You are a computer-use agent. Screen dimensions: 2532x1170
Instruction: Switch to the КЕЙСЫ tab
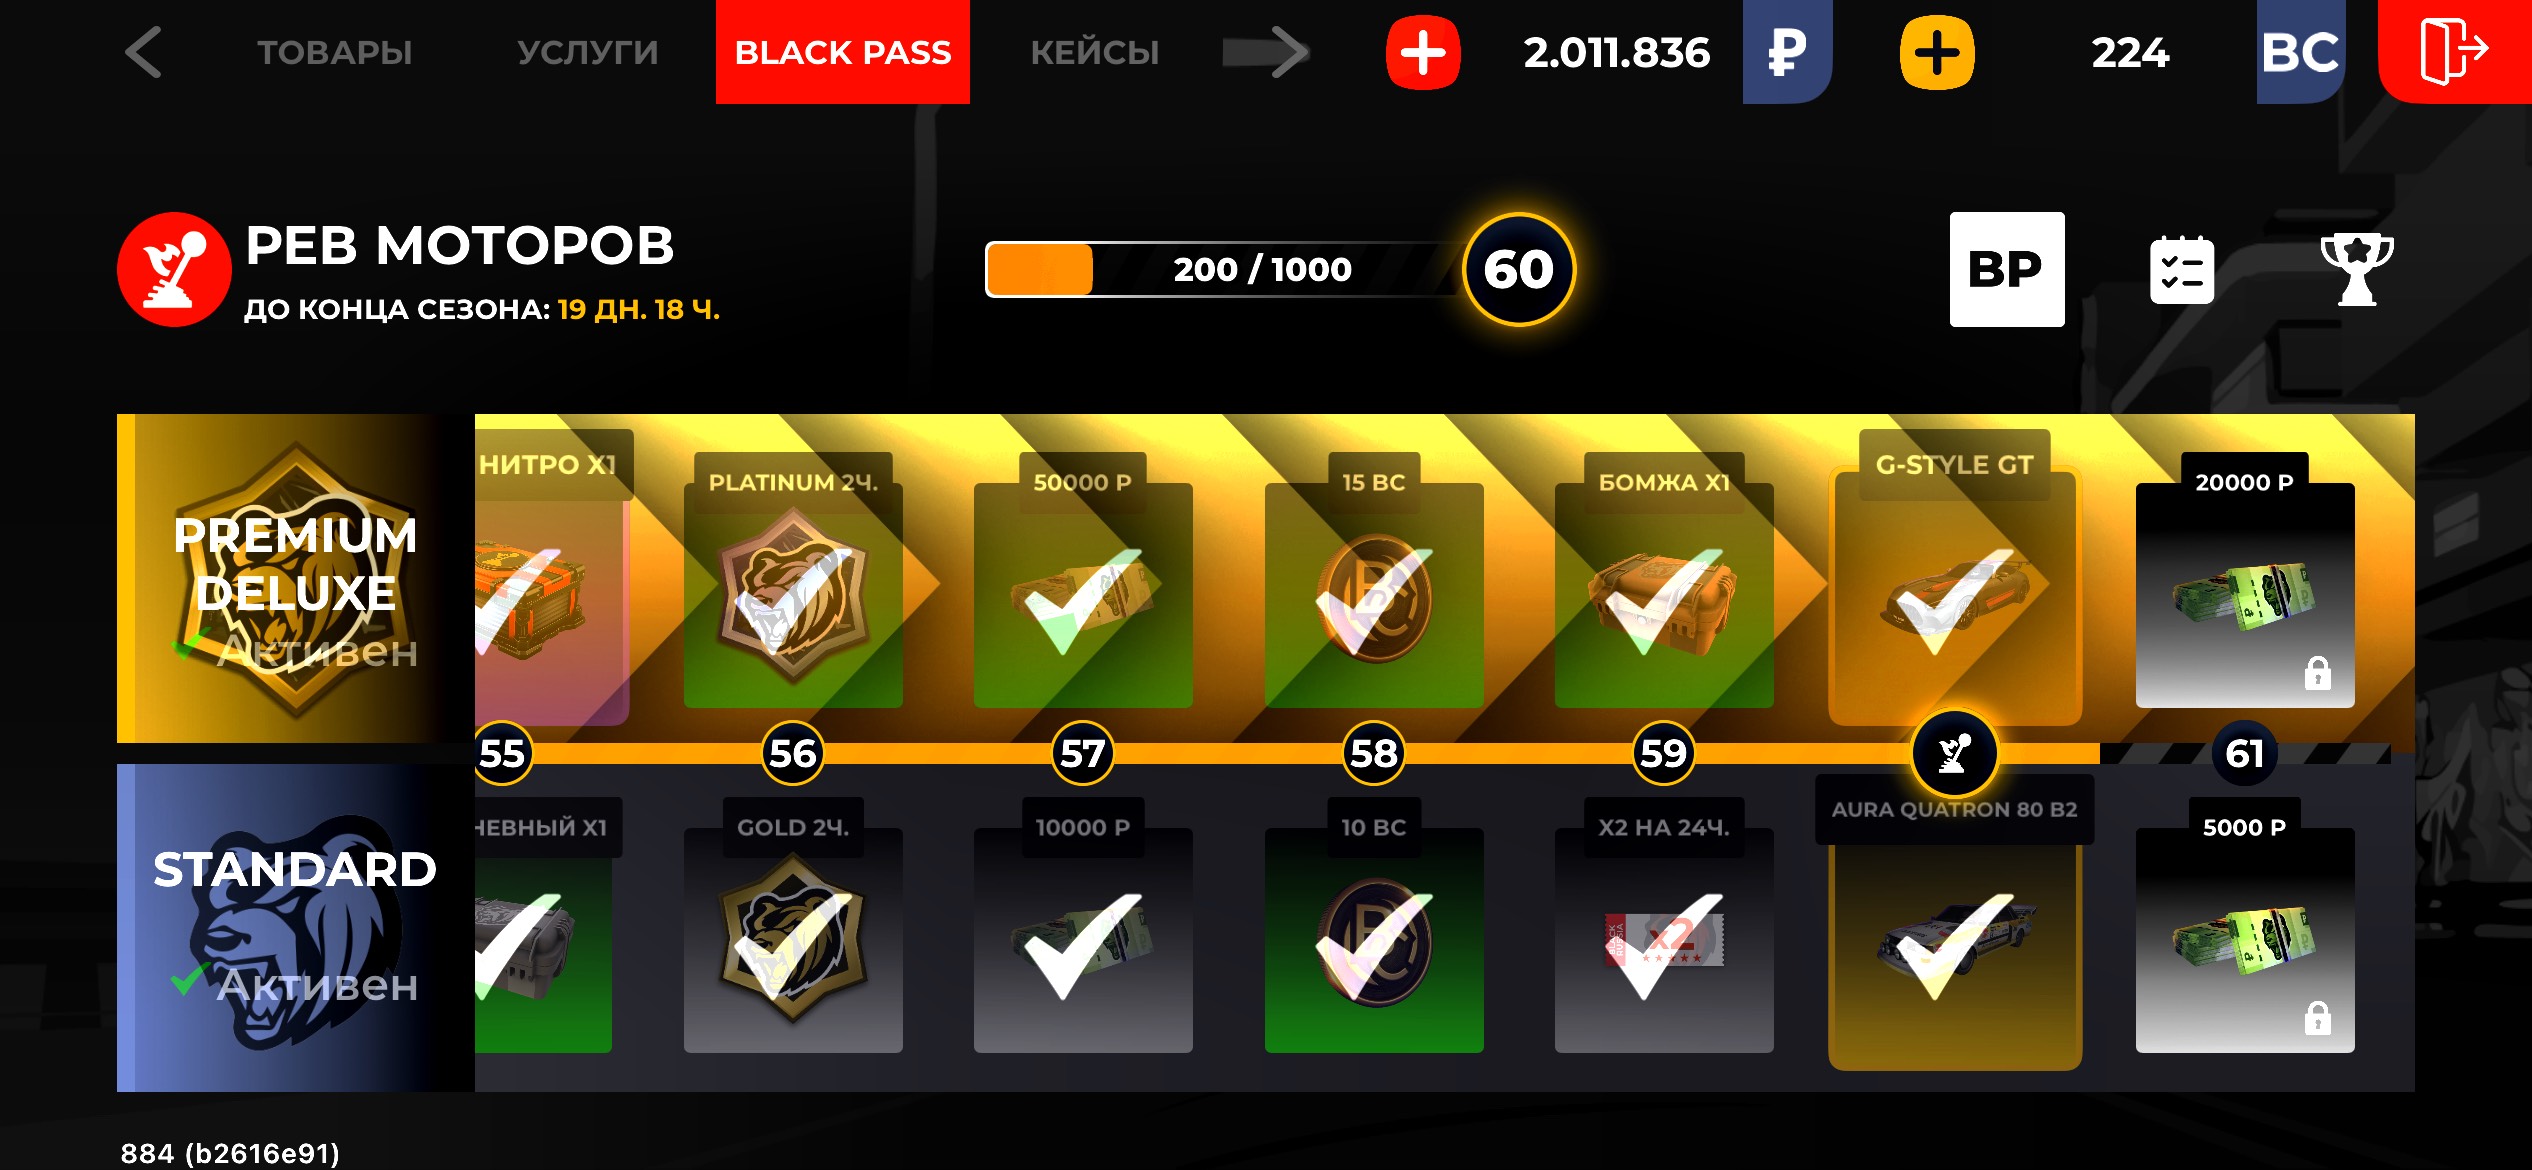point(1095,52)
